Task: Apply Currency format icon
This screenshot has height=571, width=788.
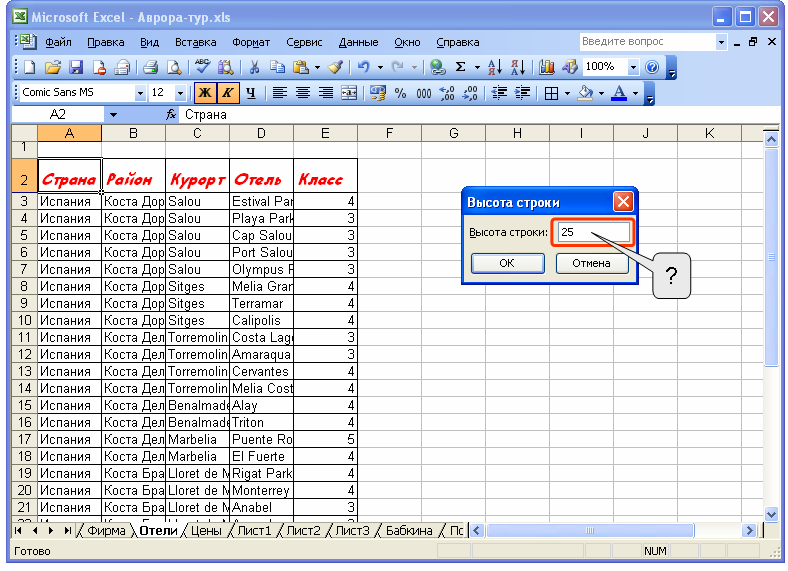Action: pyautogui.click(x=377, y=93)
